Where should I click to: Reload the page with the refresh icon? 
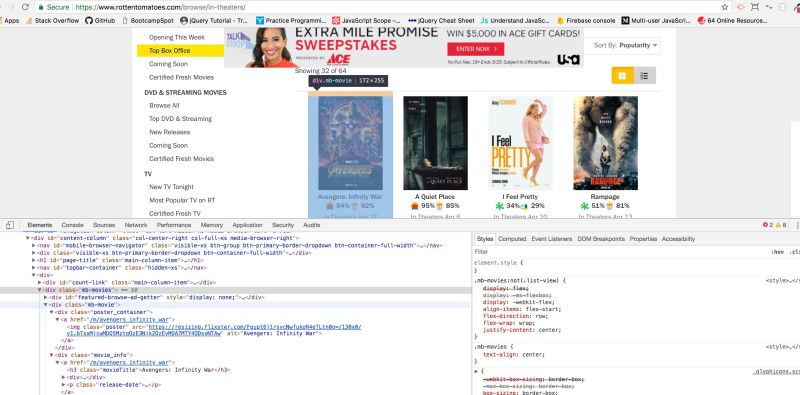(x=26, y=7)
